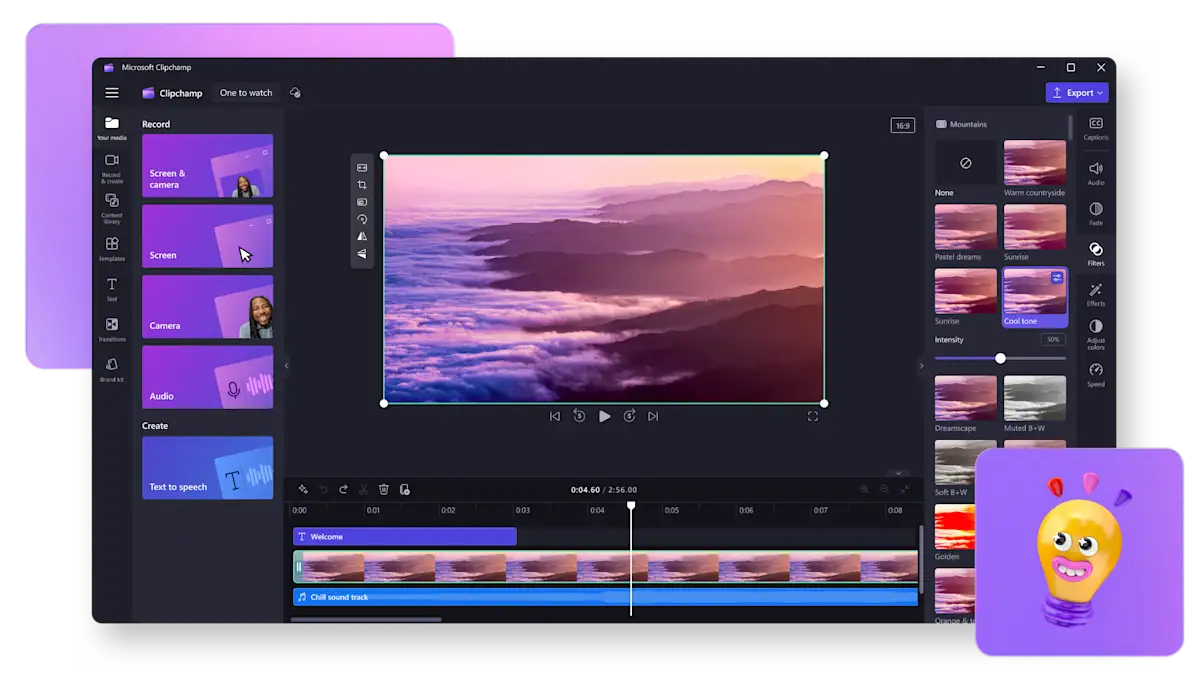
Task: Open the Adjust colors panel
Action: click(x=1096, y=335)
